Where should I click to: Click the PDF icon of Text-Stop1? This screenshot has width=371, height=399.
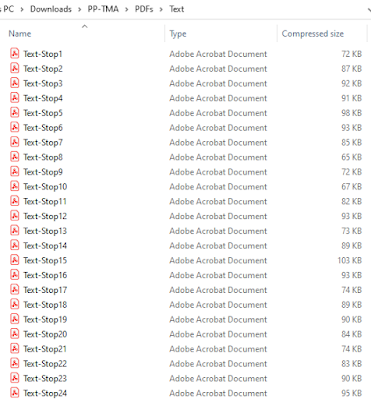[14, 53]
